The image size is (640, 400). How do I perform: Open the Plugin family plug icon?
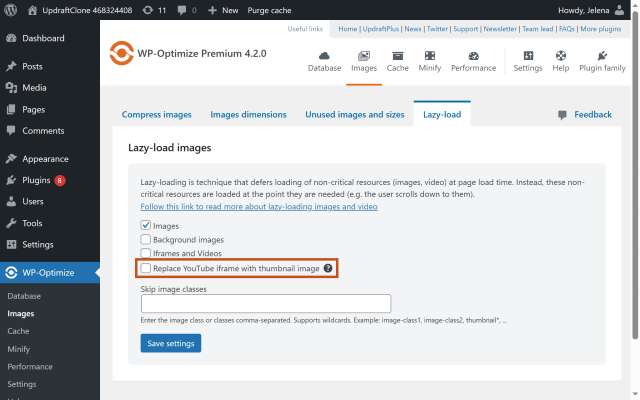click(x=602, y=56)
